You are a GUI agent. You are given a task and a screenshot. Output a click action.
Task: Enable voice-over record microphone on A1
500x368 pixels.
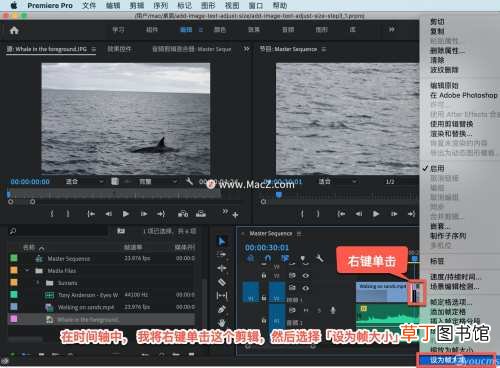pyautogui.click(x=333, y=310)
